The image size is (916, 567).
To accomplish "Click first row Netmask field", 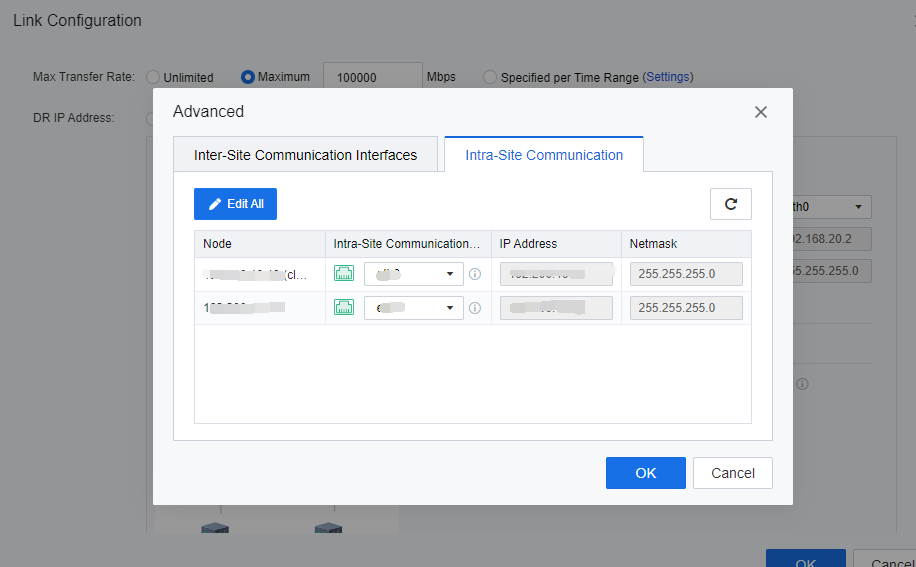I will tap(686, 274).
